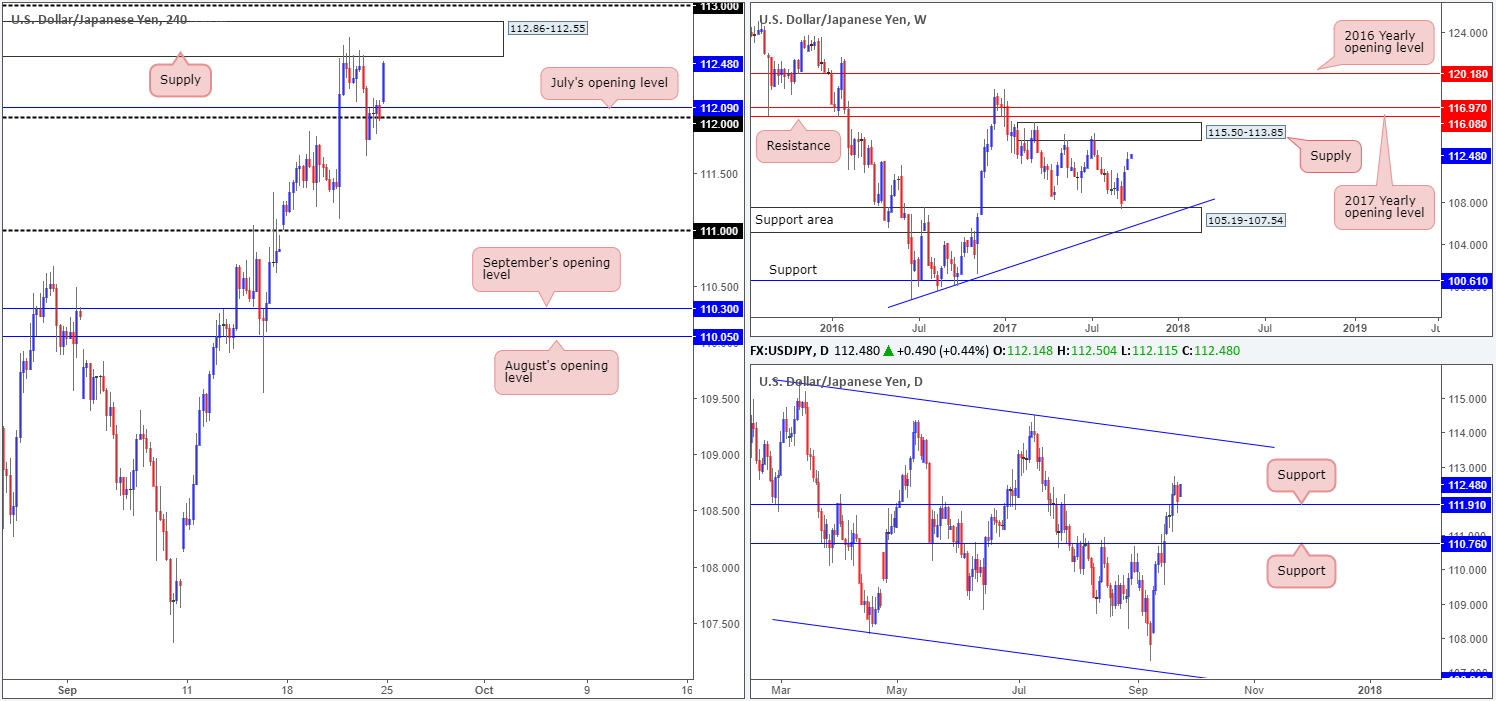The width and height of the screenshot is (1496, 701).
Task: Click the Sep date on 240 chart axis
Action: pos(68,689)
